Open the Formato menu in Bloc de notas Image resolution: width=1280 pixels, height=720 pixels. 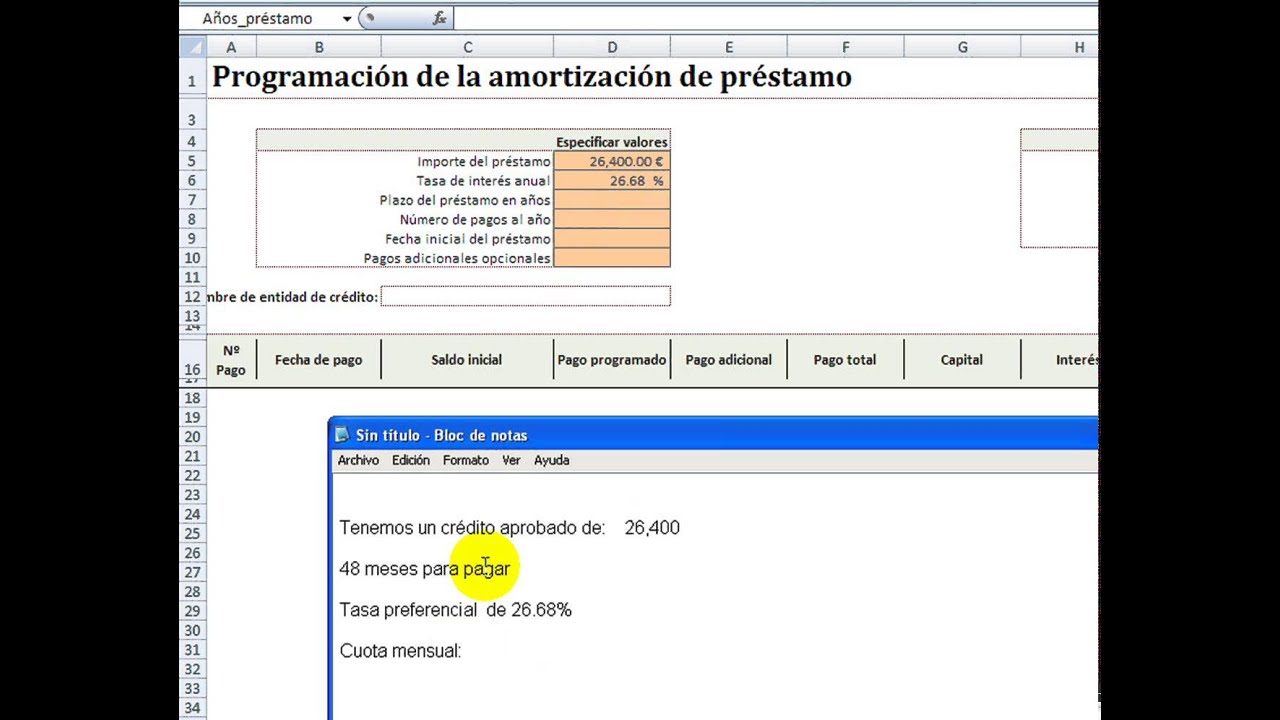point(466,460)
